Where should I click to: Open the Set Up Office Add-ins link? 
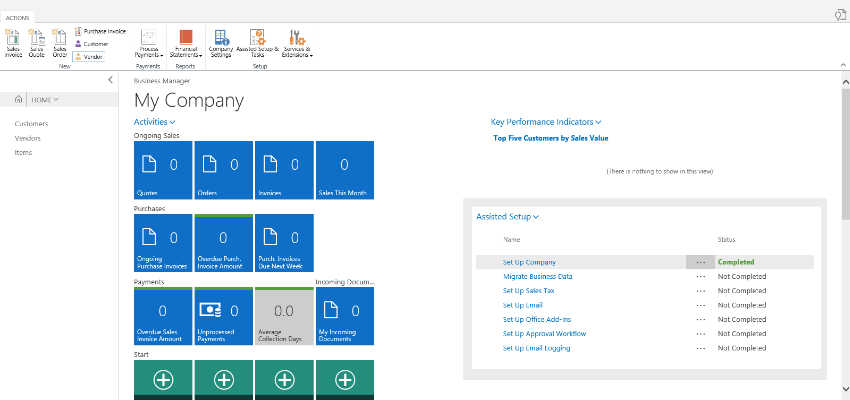pyautogui.click(x=537, y=320)
